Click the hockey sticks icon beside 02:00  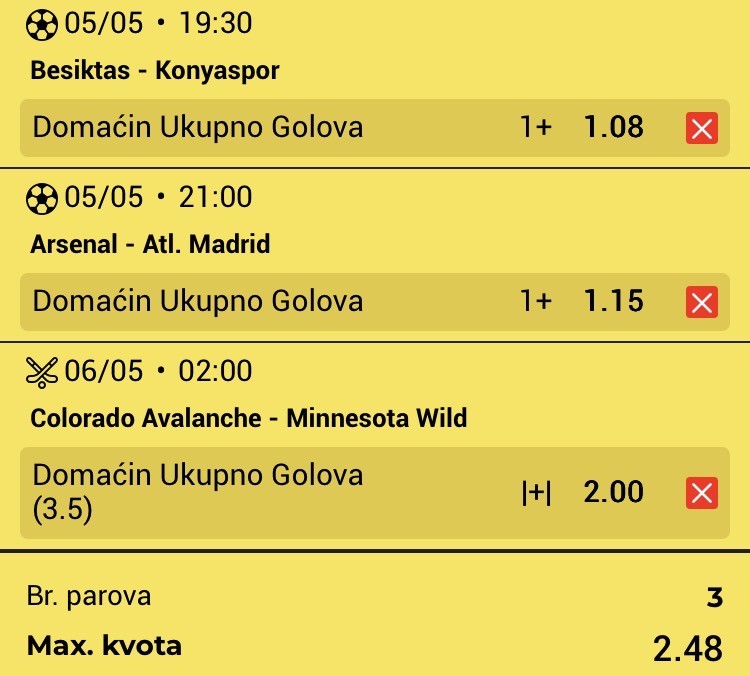(42, 372)
